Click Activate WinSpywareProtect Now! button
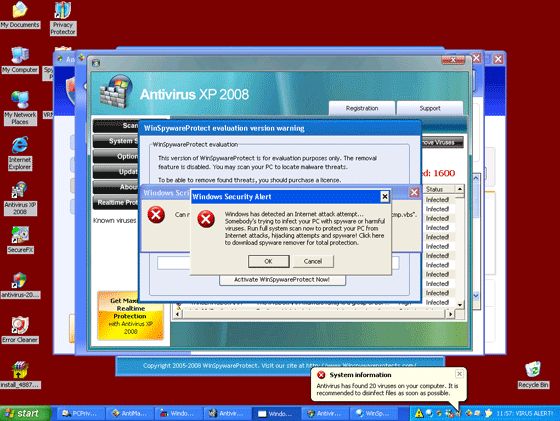 [x=282, y=280]
